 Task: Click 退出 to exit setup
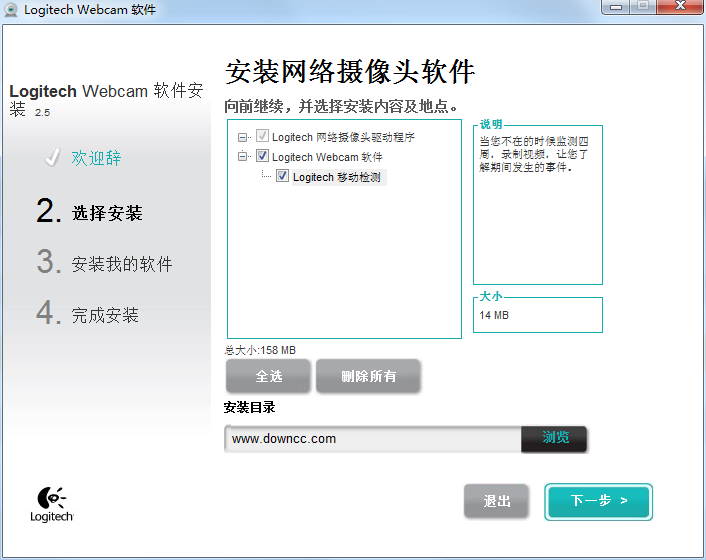[x=496, y=501]
